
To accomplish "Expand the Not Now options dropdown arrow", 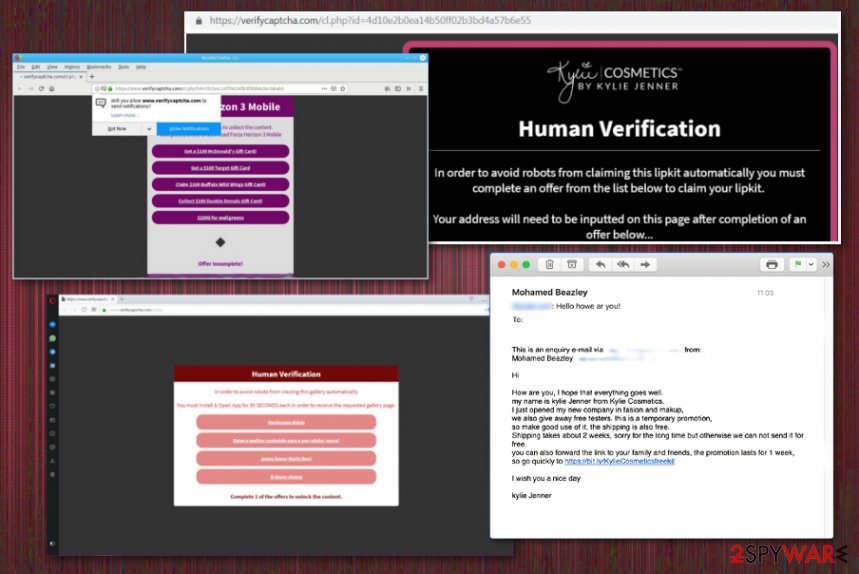I will pos(148,129).
